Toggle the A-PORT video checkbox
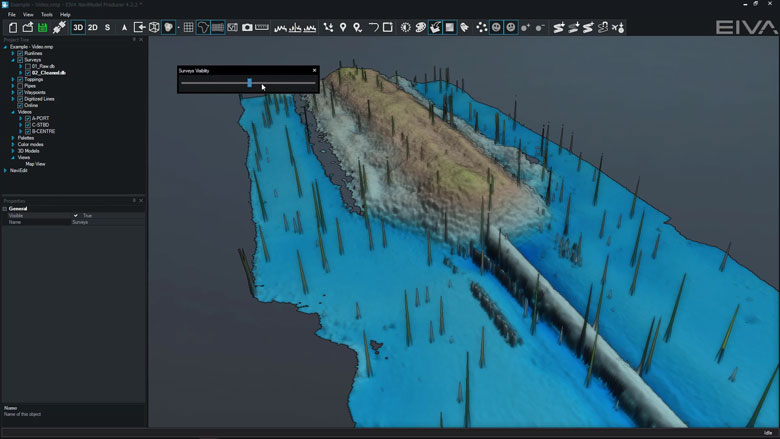This screenshot has width=780, height=439. pyautogui.click(x=28, y=118)
